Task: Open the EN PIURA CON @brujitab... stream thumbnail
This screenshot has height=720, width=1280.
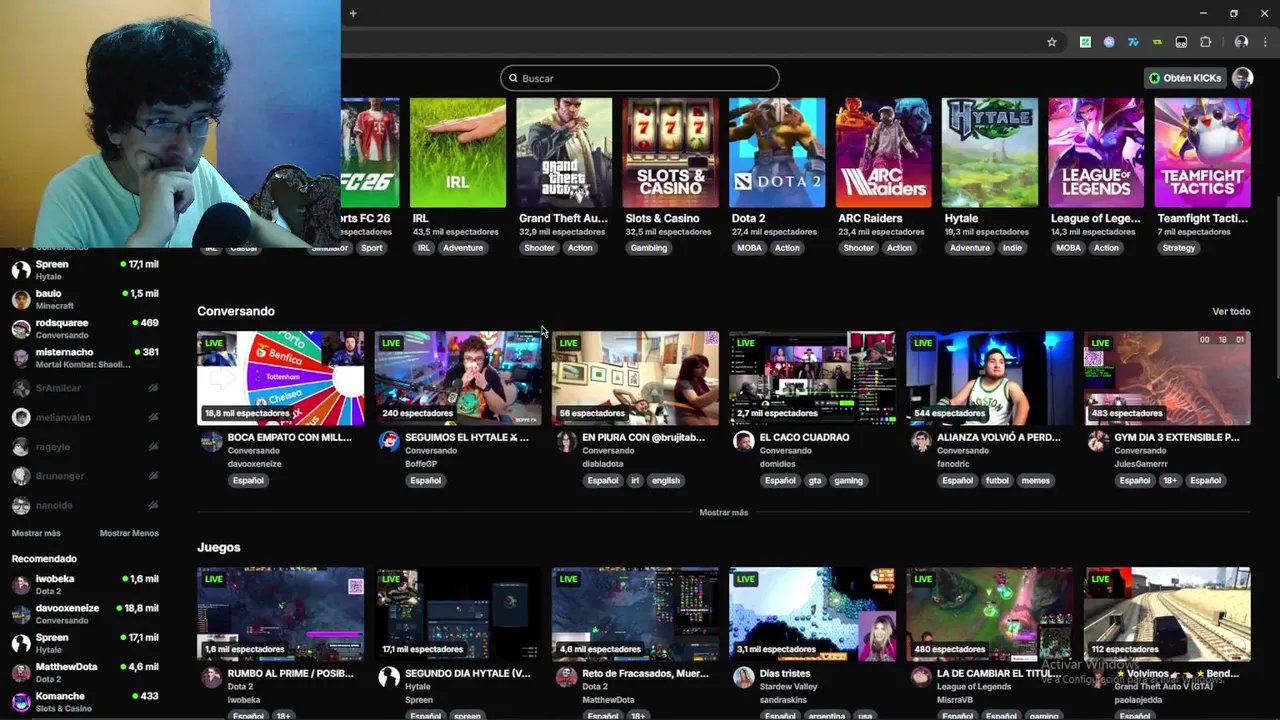Action: [635, 378]
